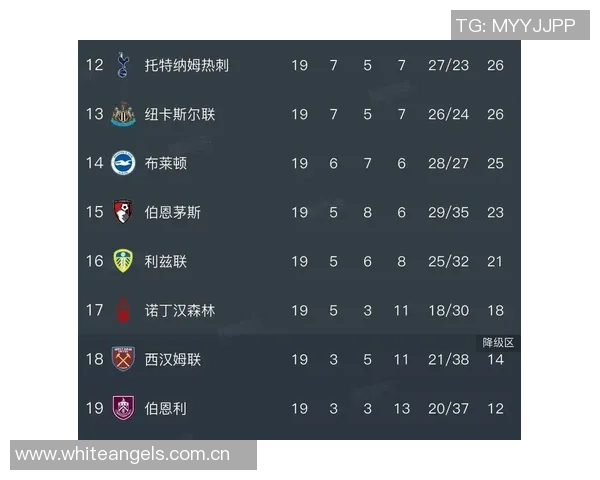Viewport: 600px width, 480px height.
Task: Click the Burnley club crest
Action: pyautogui.click(x=123, y=408)
